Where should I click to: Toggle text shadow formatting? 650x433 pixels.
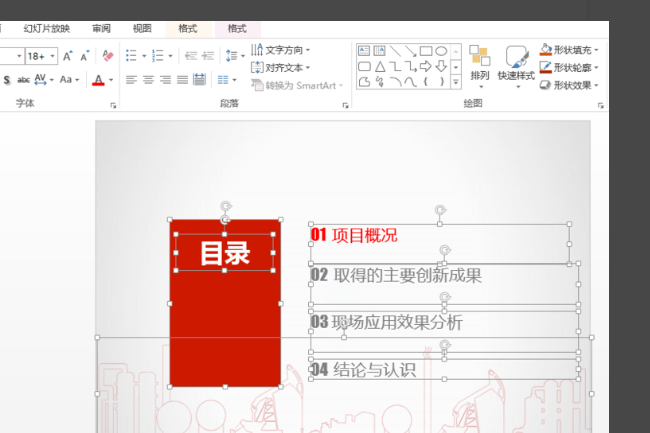tap(7, 80)
